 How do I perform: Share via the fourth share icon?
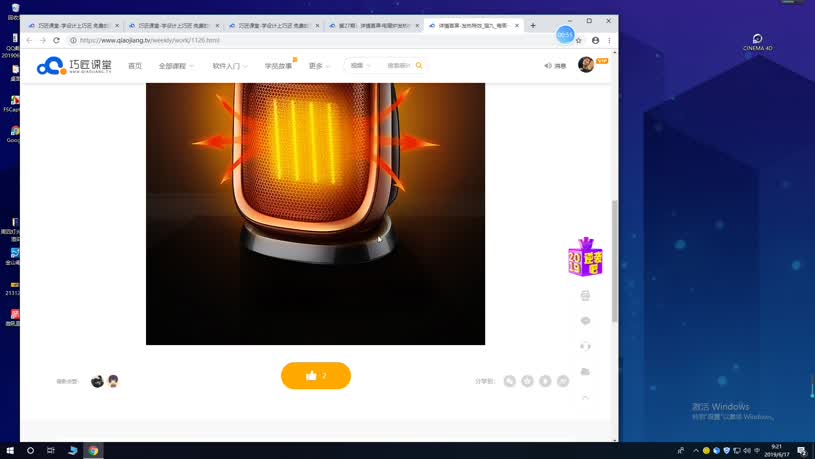563,381
